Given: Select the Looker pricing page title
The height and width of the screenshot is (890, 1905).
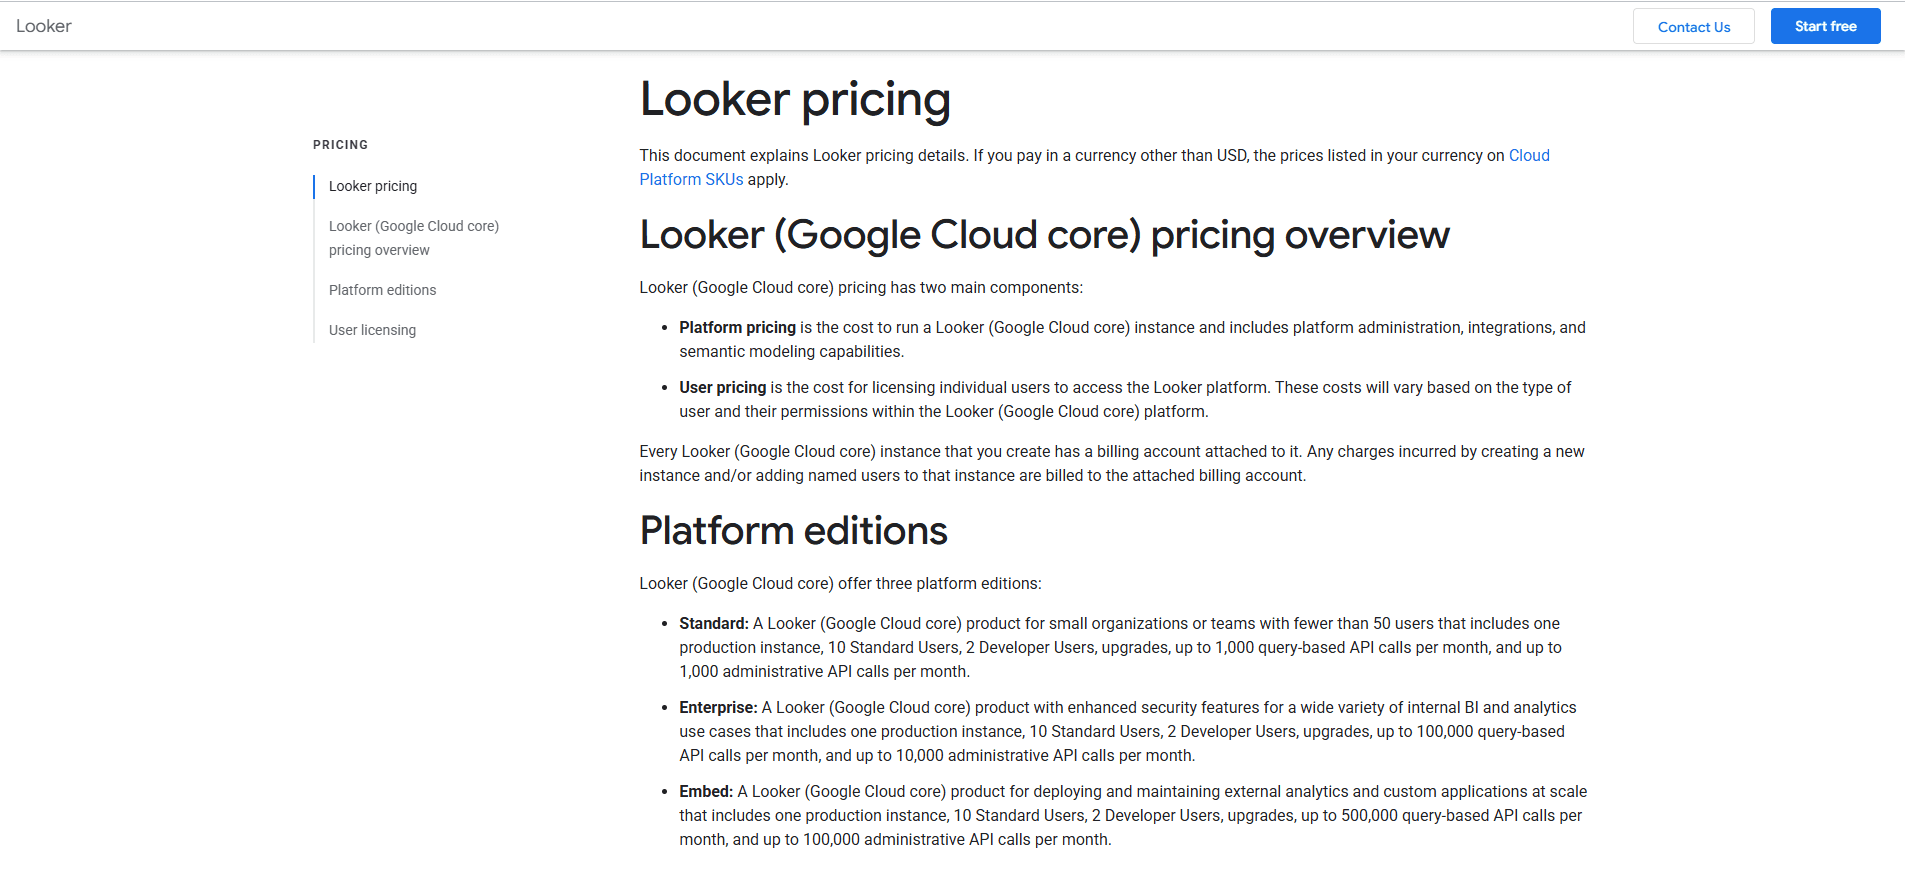Looking at the screenshot, I should [794, 99].
